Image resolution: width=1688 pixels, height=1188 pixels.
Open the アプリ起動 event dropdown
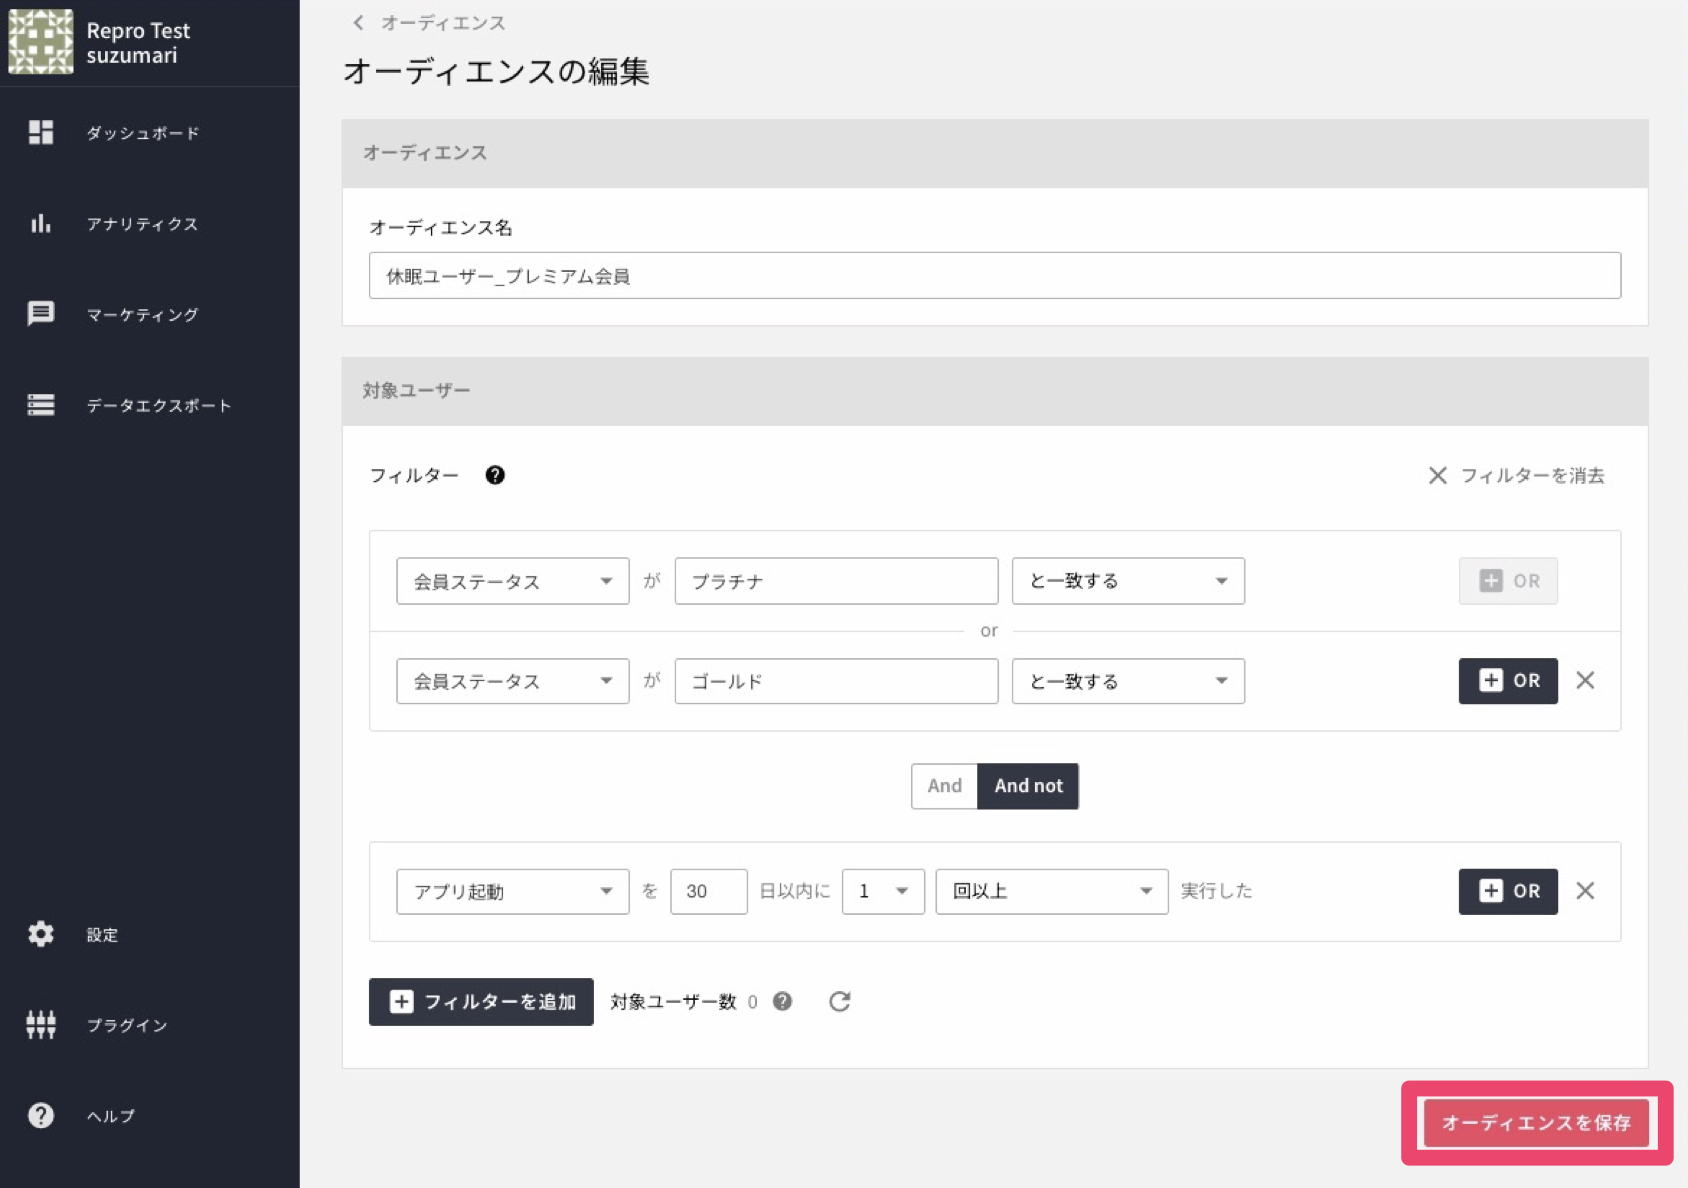point(513,891)
